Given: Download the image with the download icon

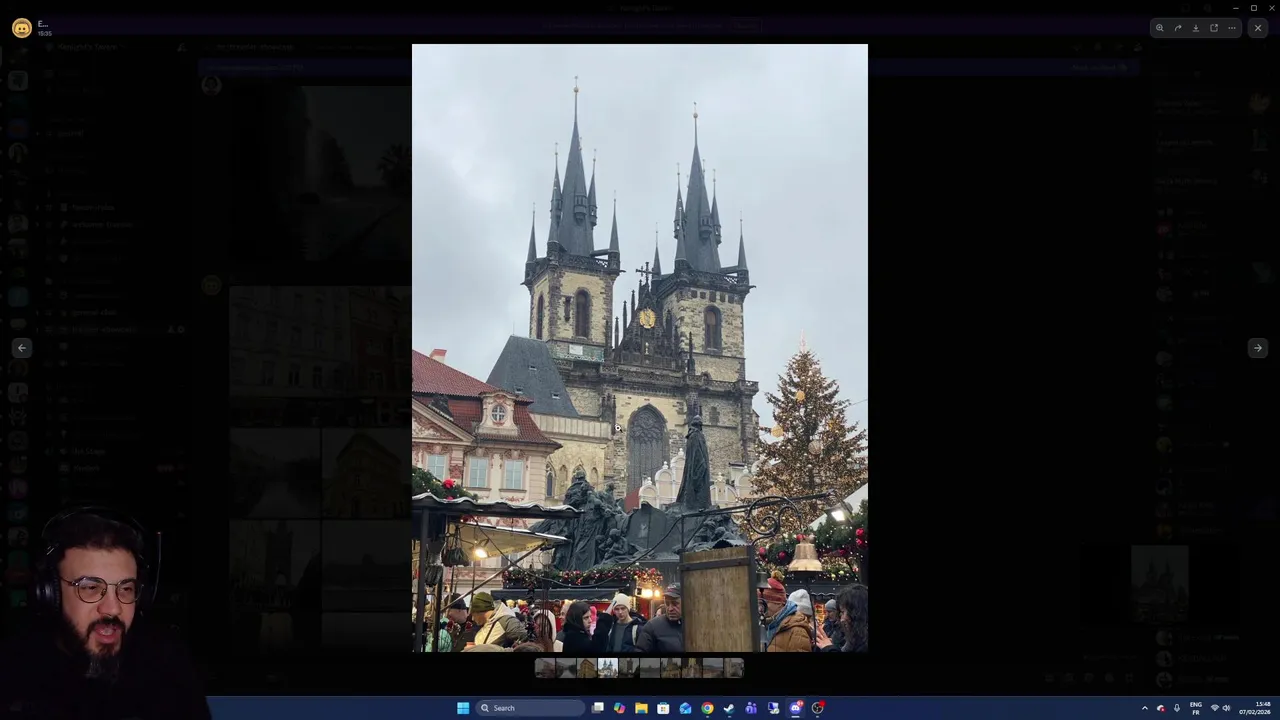Looking at the screenshot, I should (x=1196, y=28).
